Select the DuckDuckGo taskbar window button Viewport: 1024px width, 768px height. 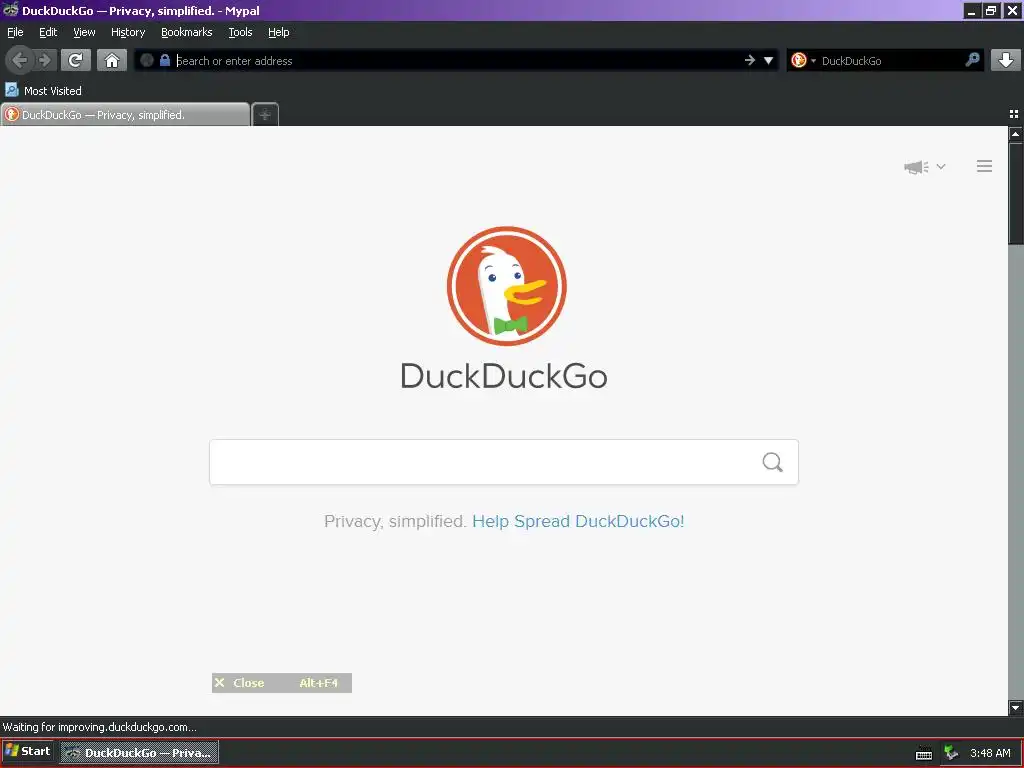pos(140,752)
